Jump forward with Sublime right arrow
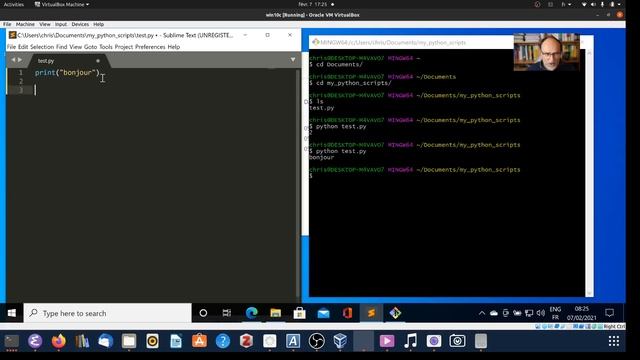The width and height of the screenshot is (640, 360). 20,60
